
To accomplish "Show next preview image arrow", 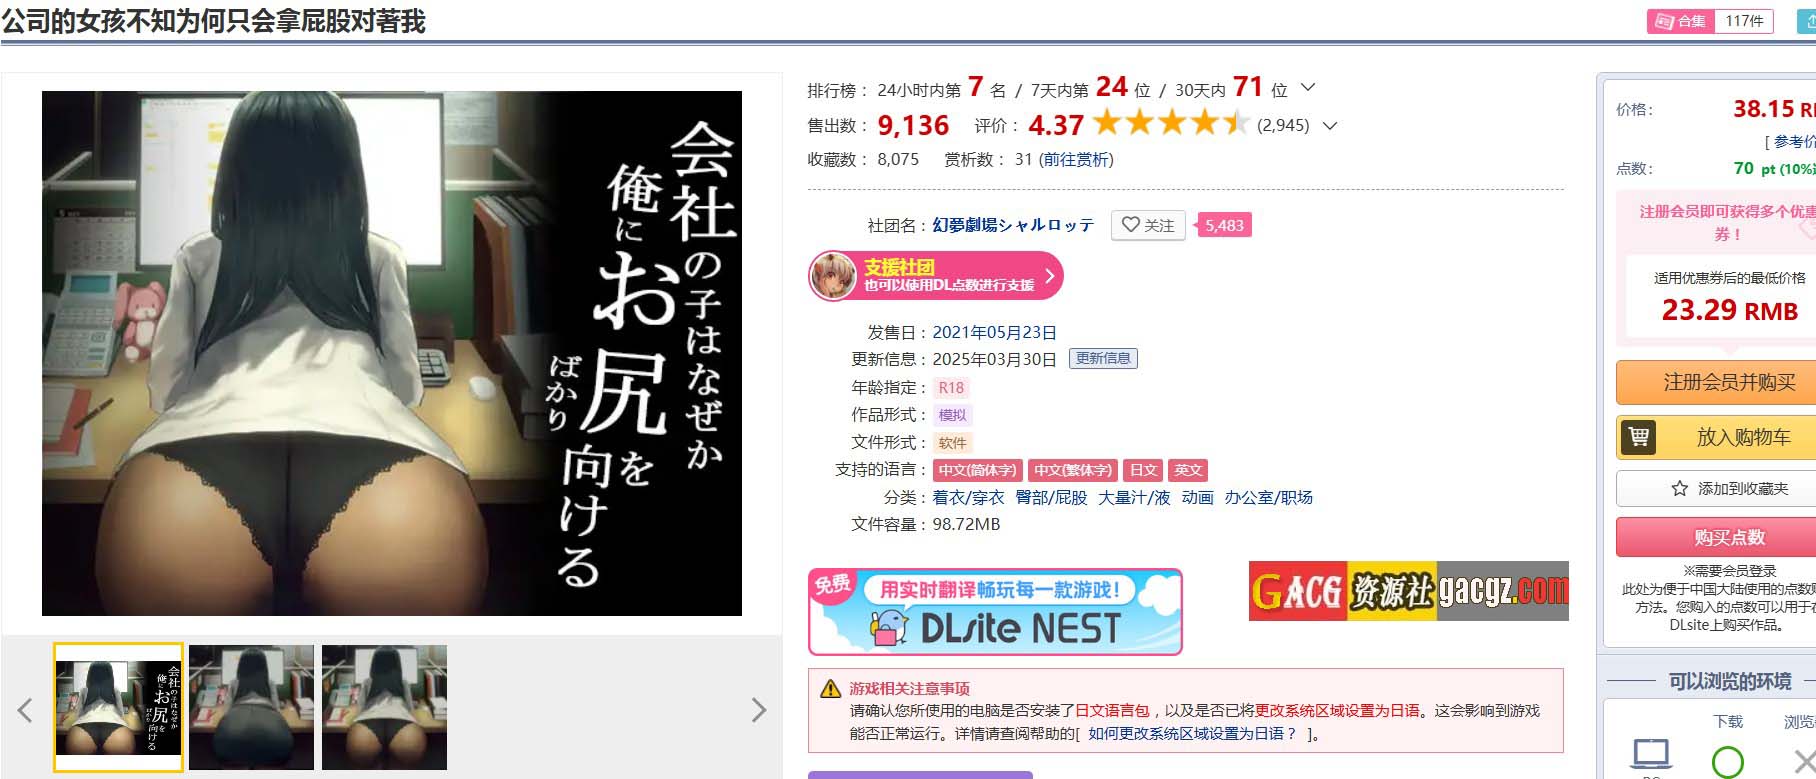I will (759, 710).
